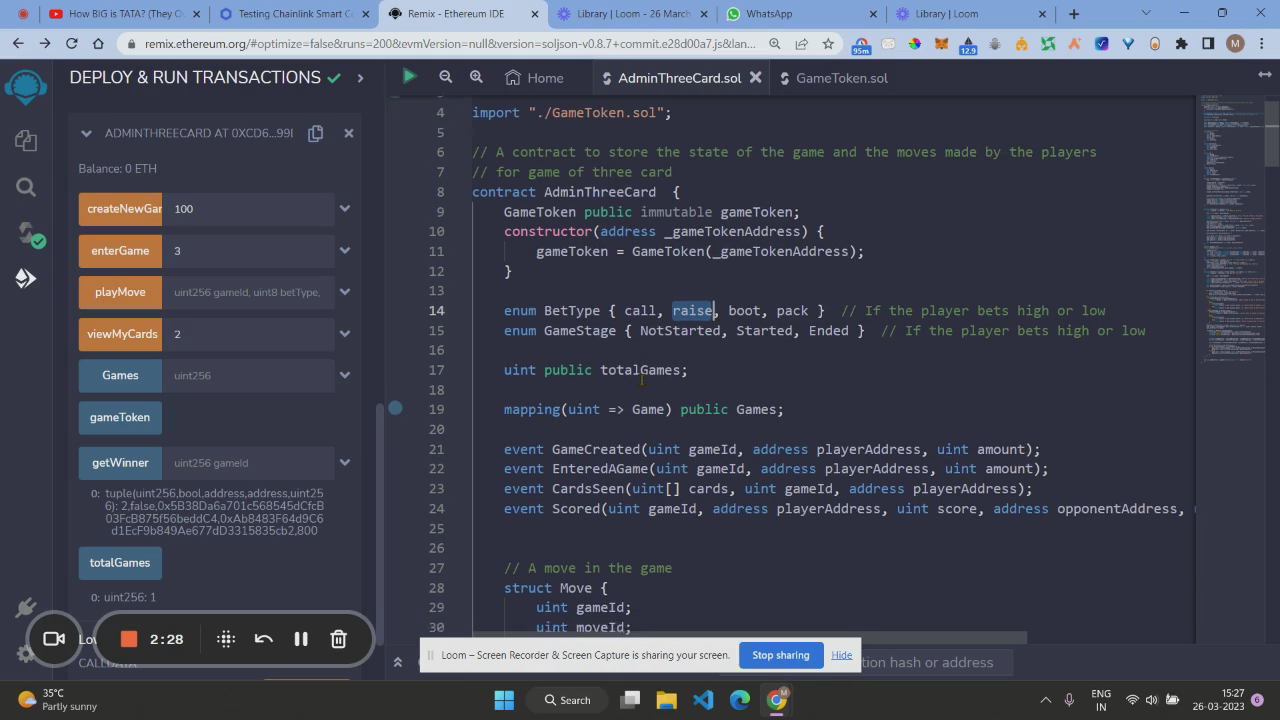Share this page from the address bar
Image resolution: width=1280 pixels, height=720 pixels.
[801, 44]
